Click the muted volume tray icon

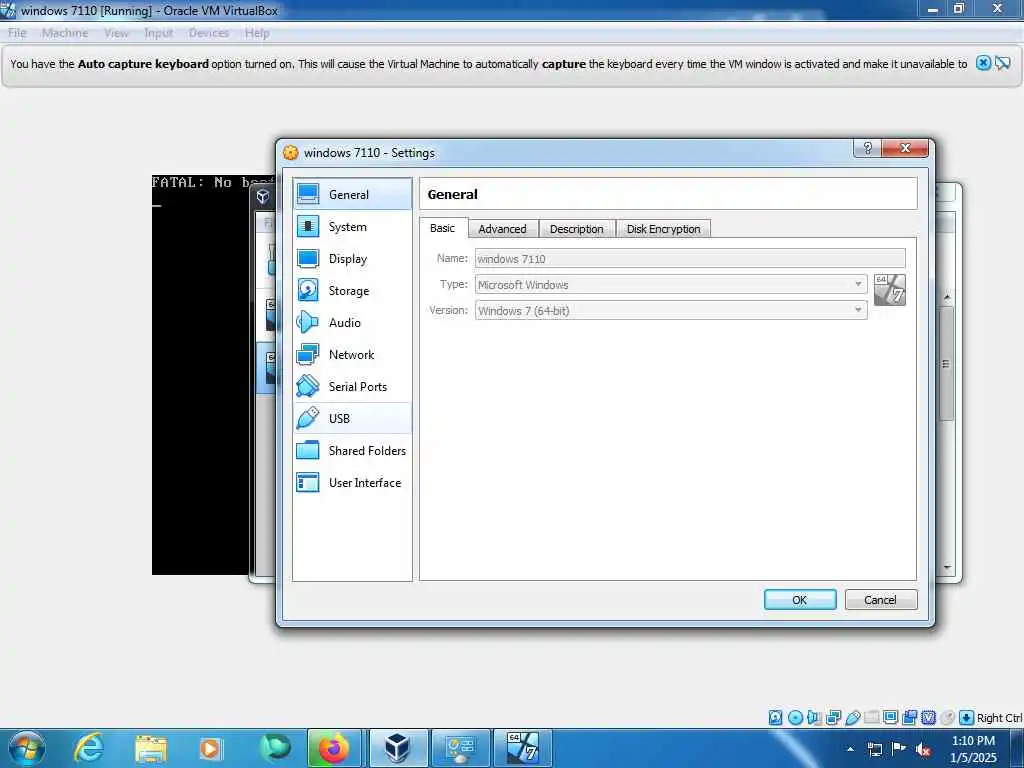tap(923, 749)
